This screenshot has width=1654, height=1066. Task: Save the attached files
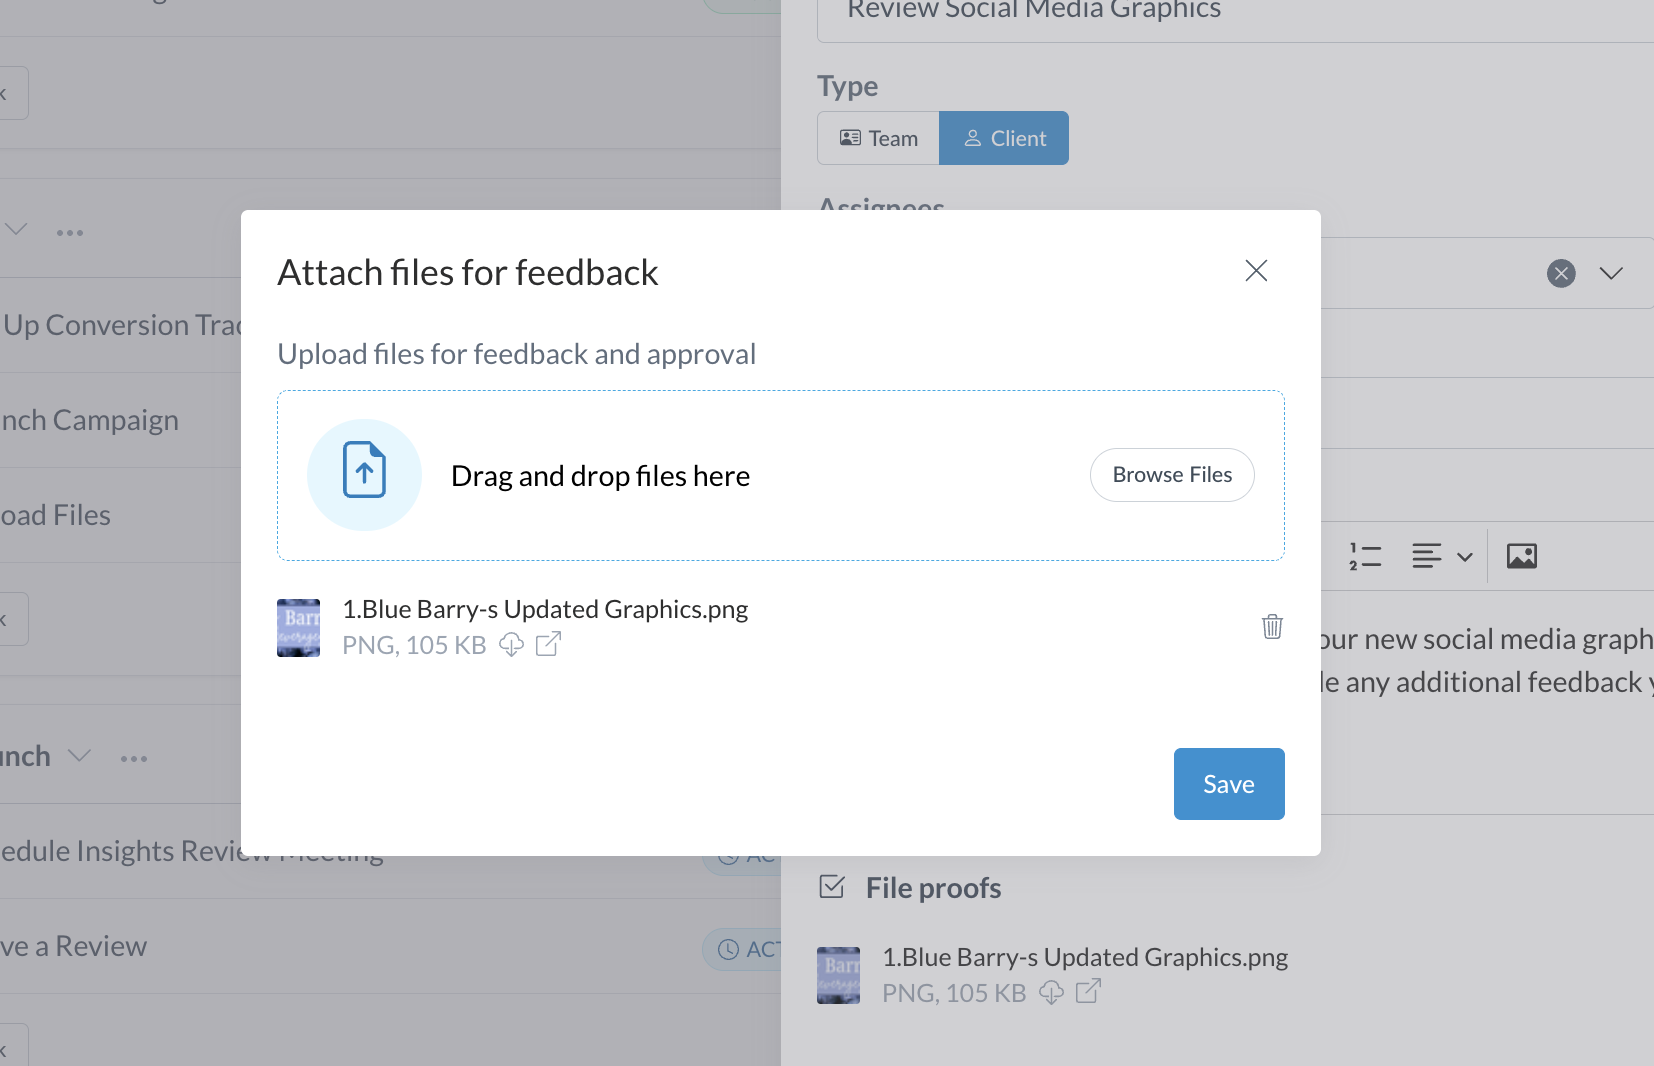pos(1229,784)
